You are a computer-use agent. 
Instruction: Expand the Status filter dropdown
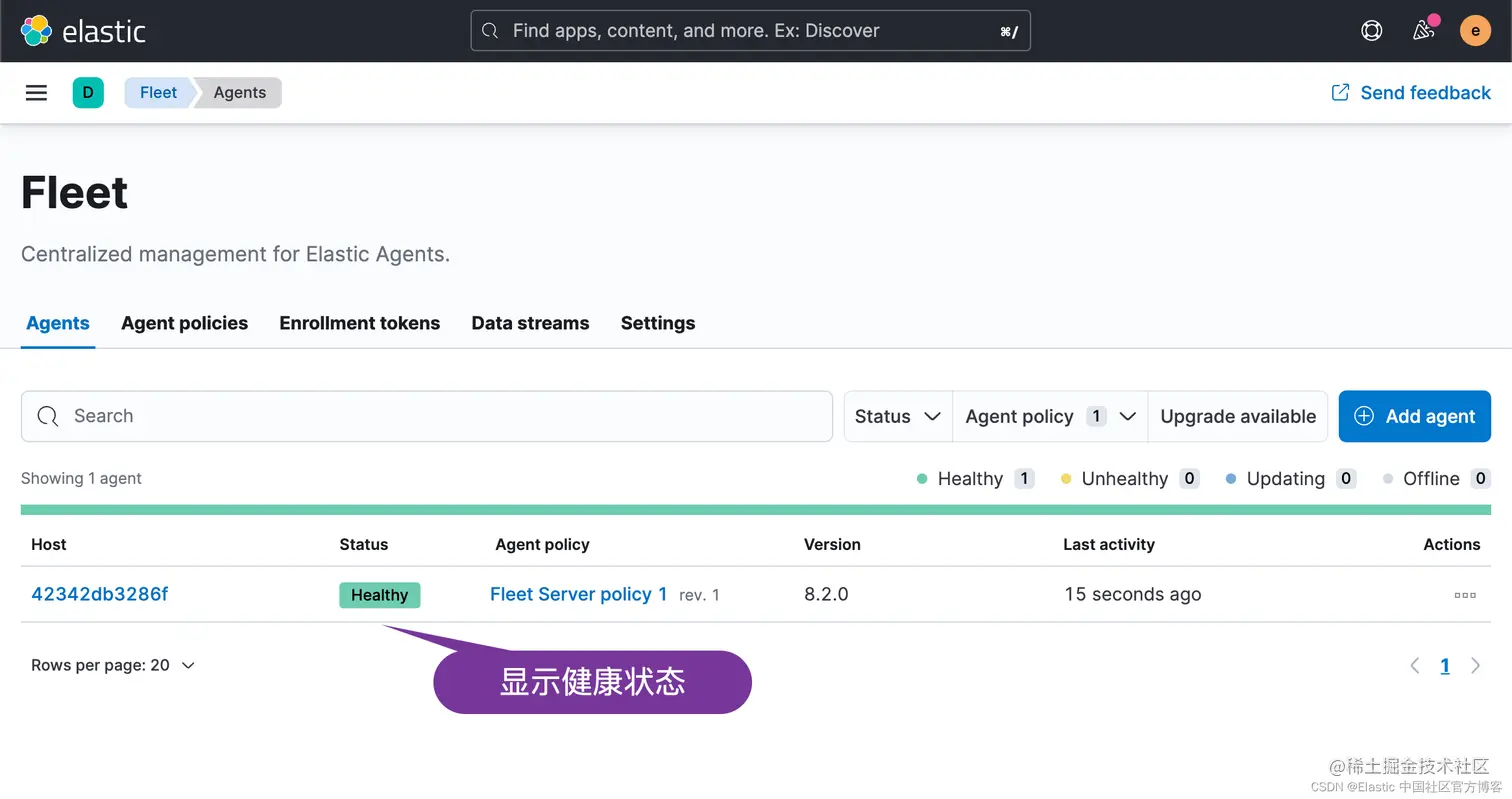[898, 416]
